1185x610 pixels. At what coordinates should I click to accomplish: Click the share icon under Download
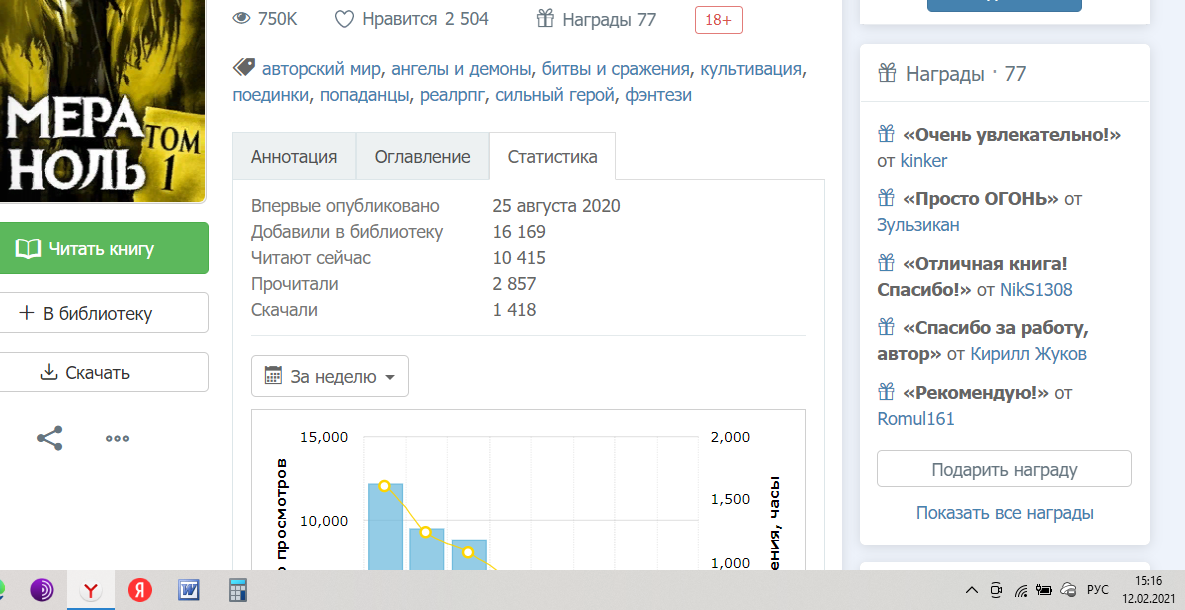pyautogui.click(x=50, y=438)
